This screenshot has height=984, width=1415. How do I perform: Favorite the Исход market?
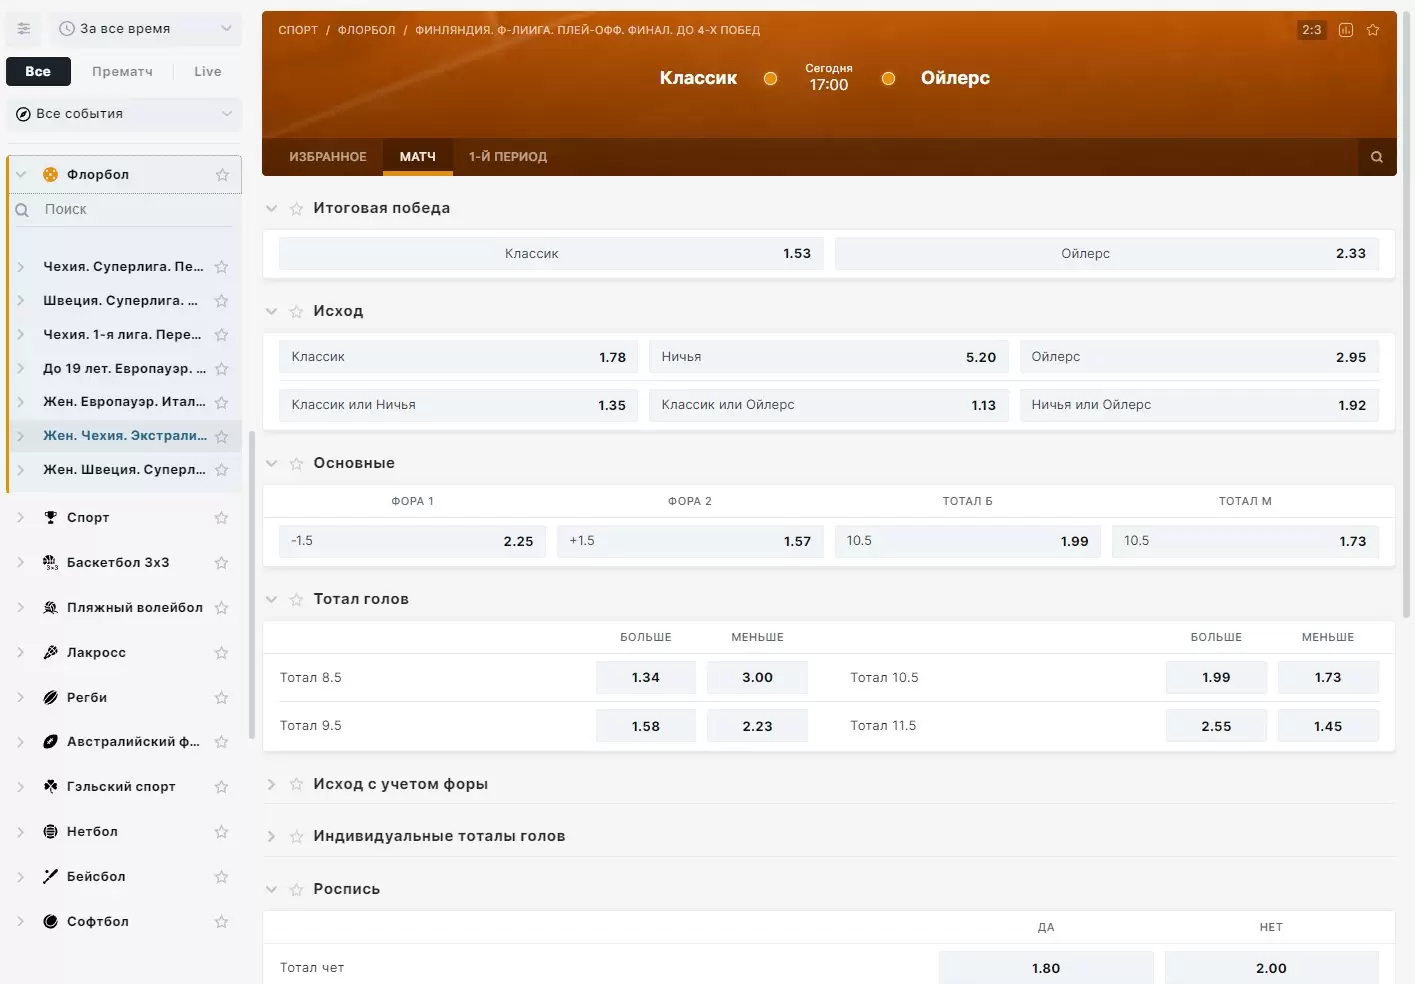tap(296, 312)
